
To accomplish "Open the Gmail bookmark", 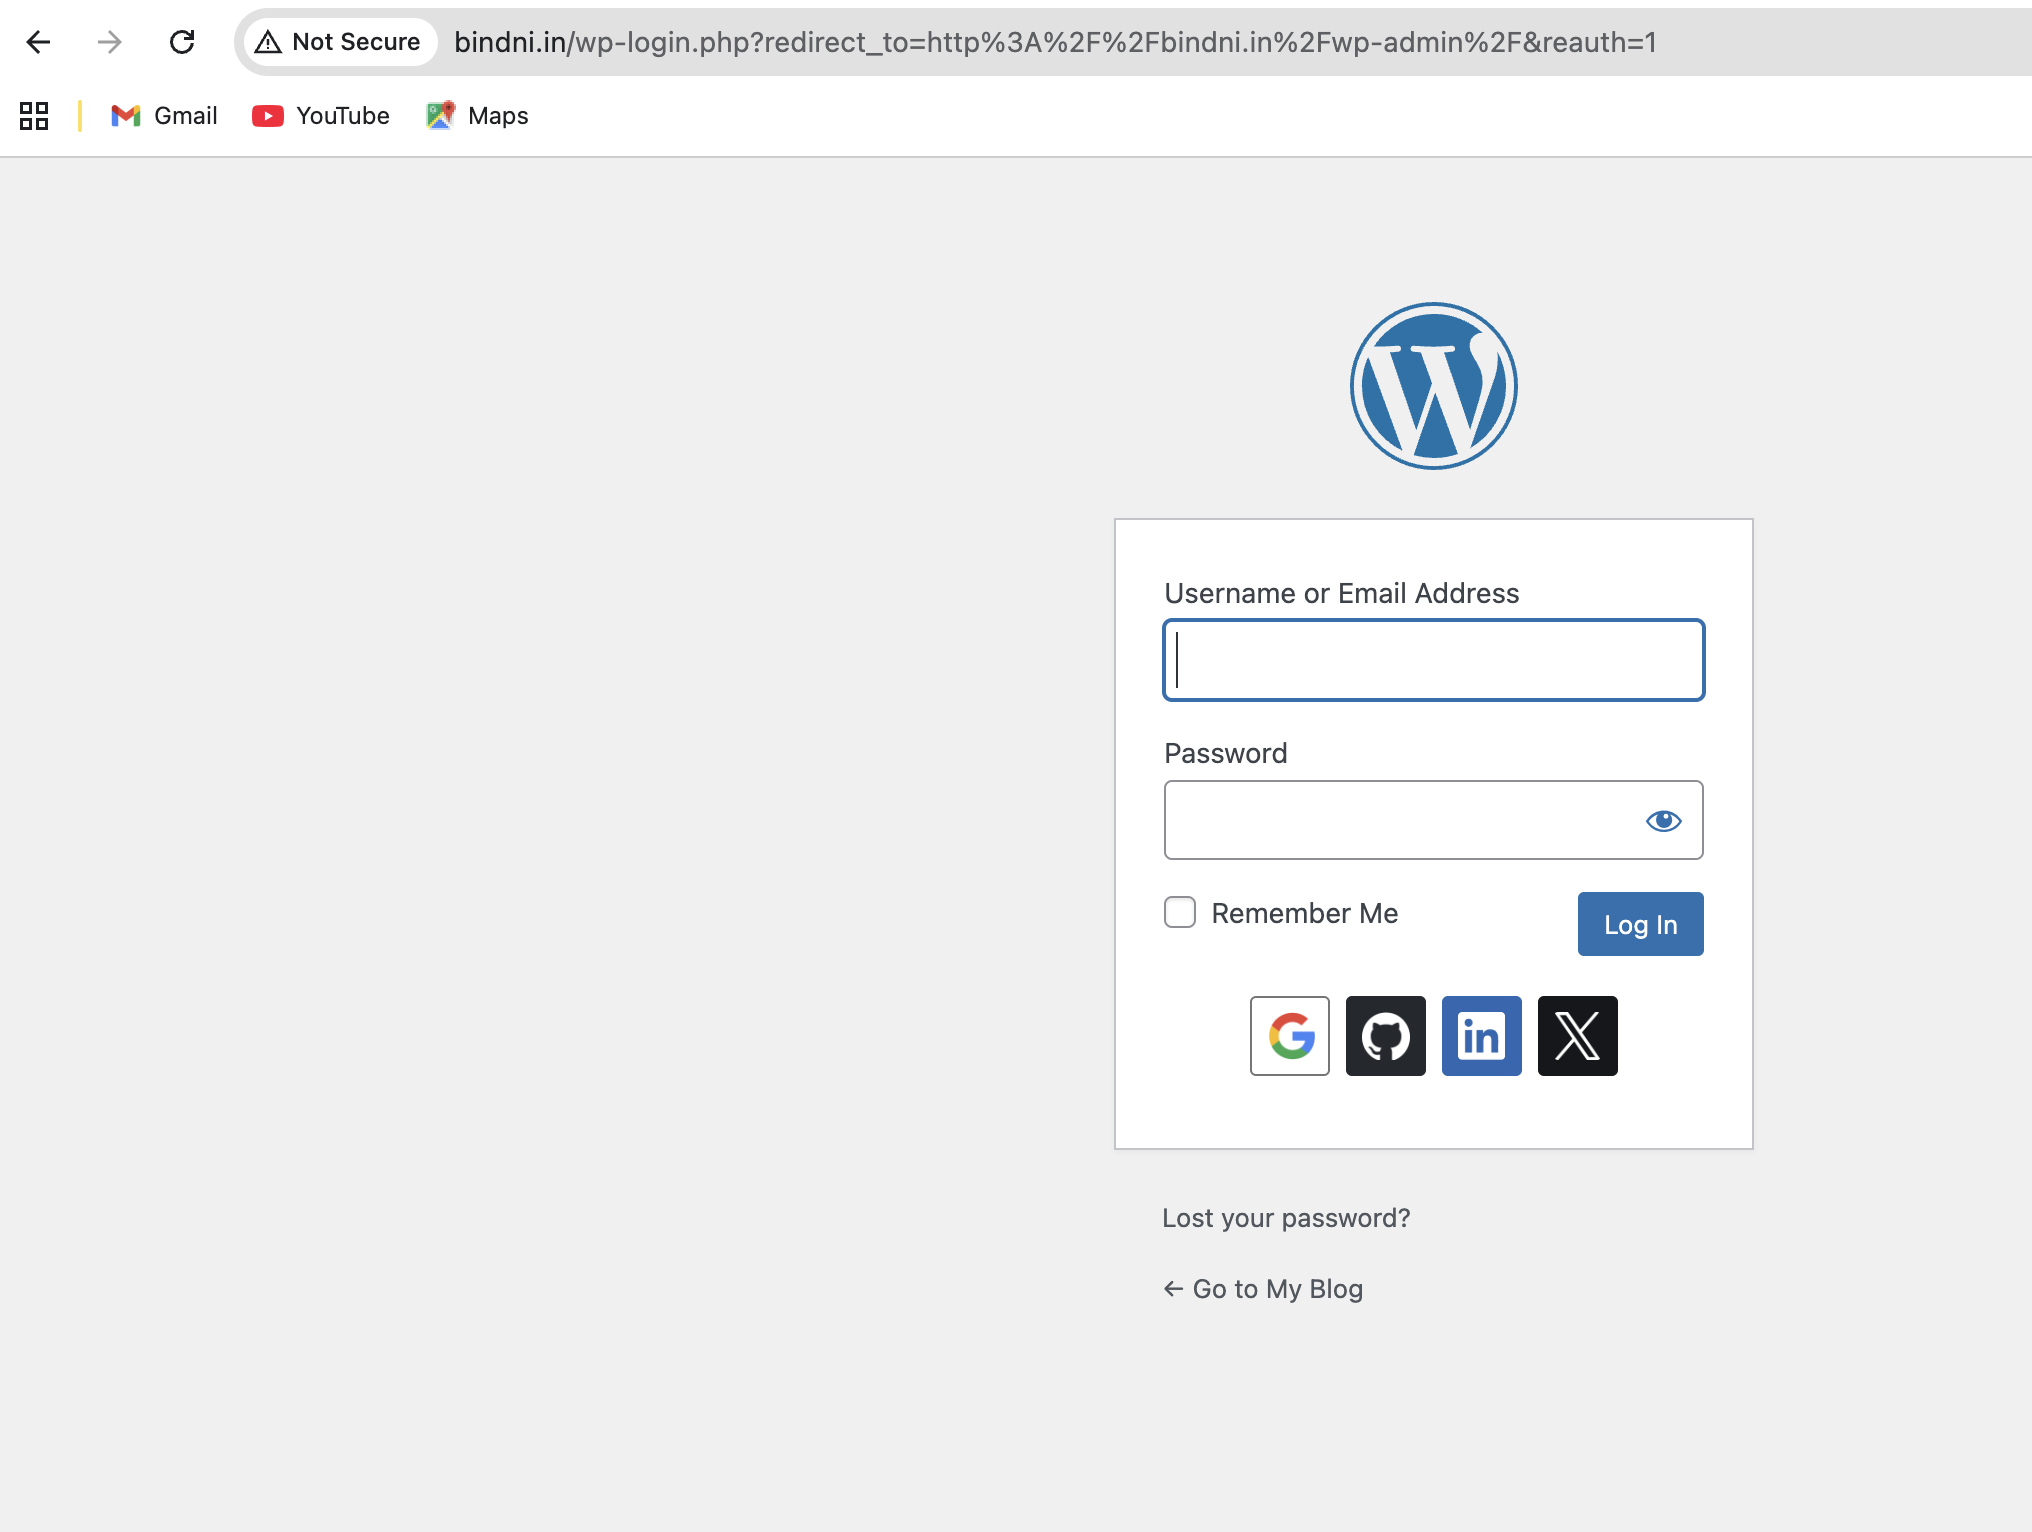I will coord(165,116).
